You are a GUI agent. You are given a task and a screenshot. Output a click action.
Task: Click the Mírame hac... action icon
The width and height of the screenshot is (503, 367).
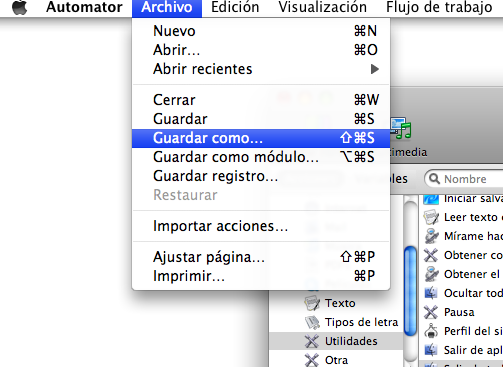click(x=431, y=236)
